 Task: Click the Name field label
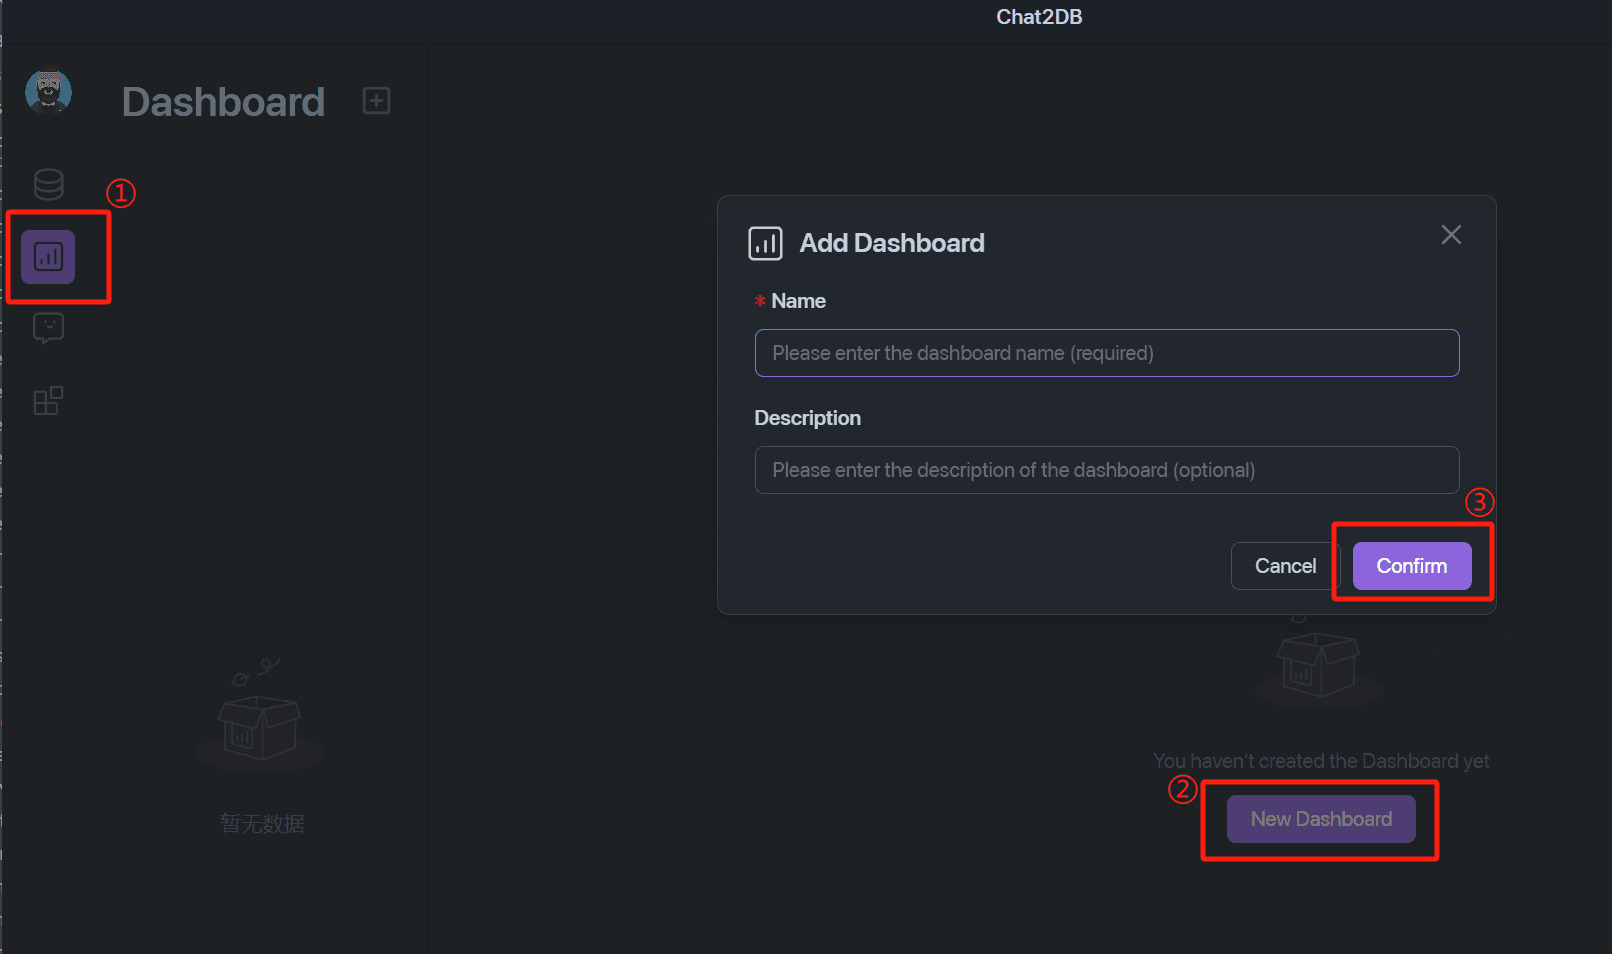coord(798,301)
